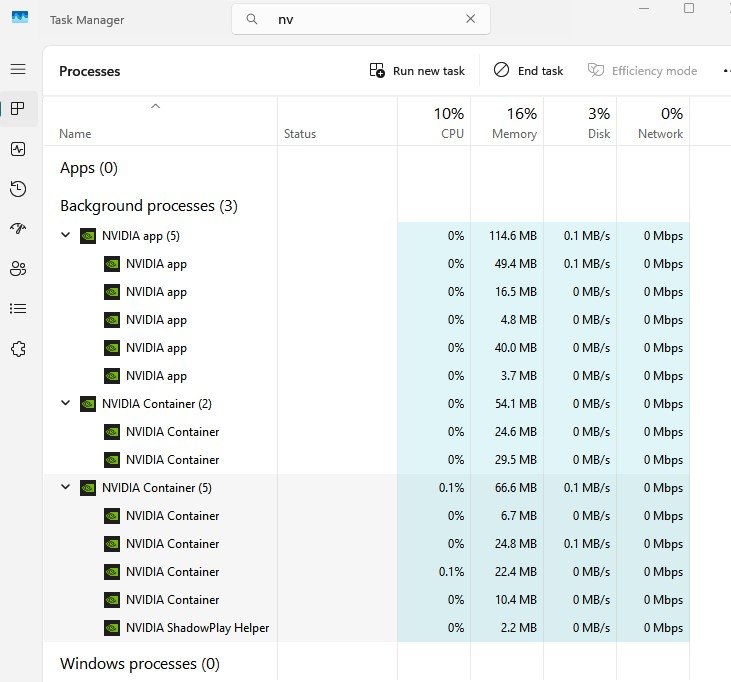Click the Processes page title
The image size is (731, 682).
click(x=90, y=71)
